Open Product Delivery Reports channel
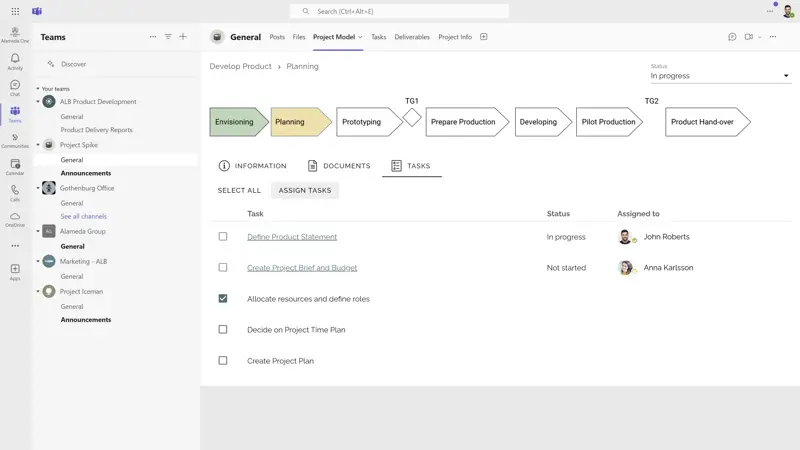The height and width of the screenshot is (450, 800). coord(96,130)
